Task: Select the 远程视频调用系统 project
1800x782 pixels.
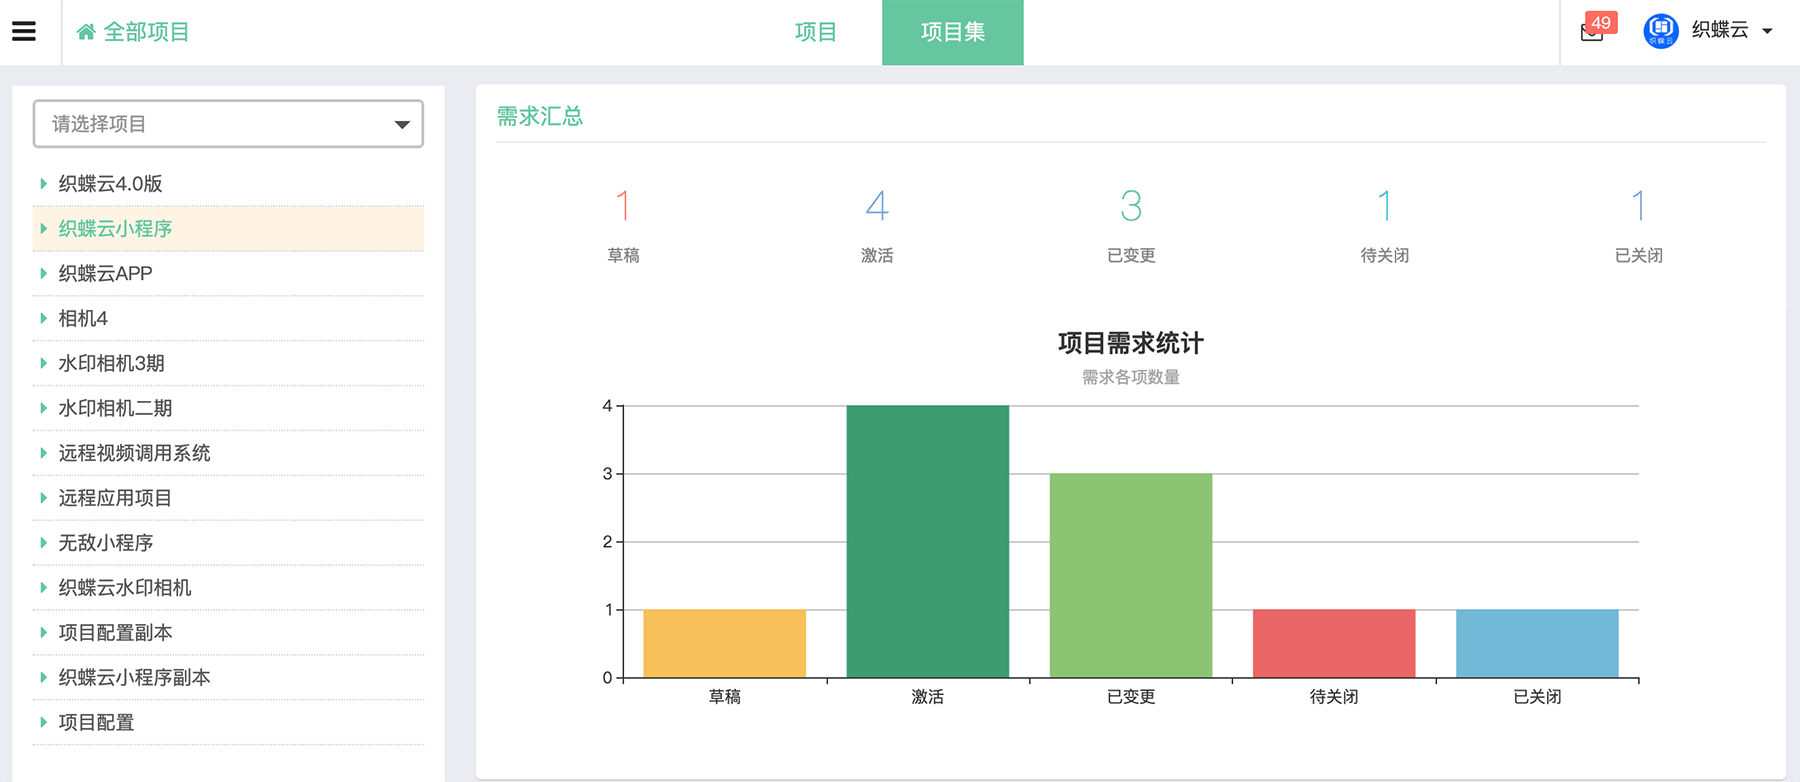Action: (134, 453)
